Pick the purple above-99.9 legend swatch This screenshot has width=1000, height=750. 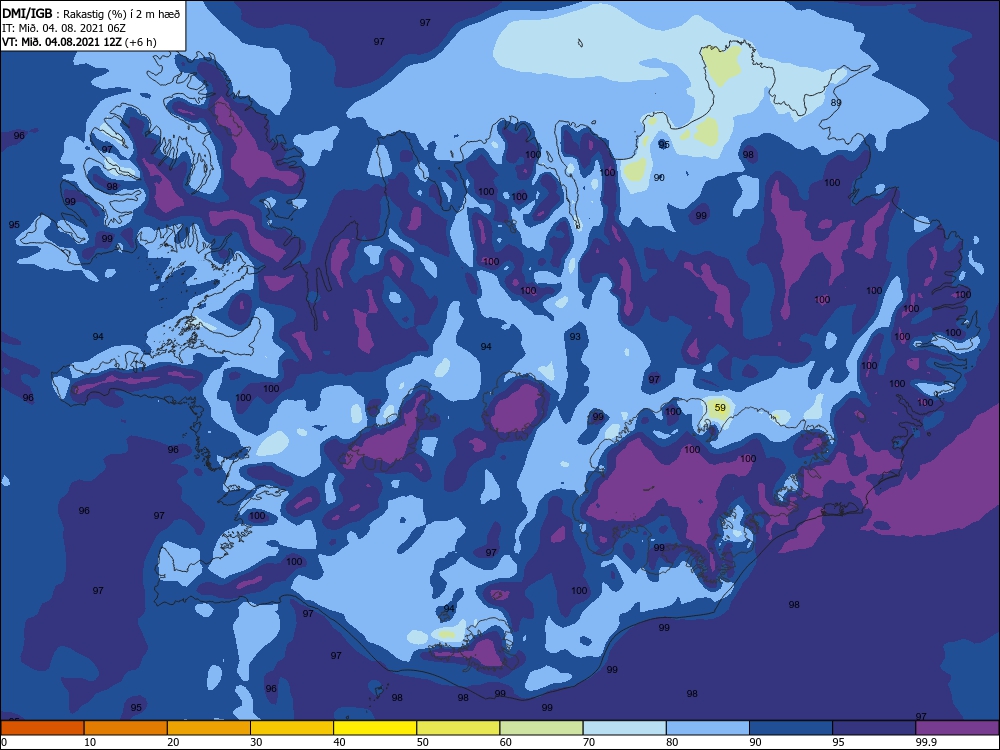point(957,728)
